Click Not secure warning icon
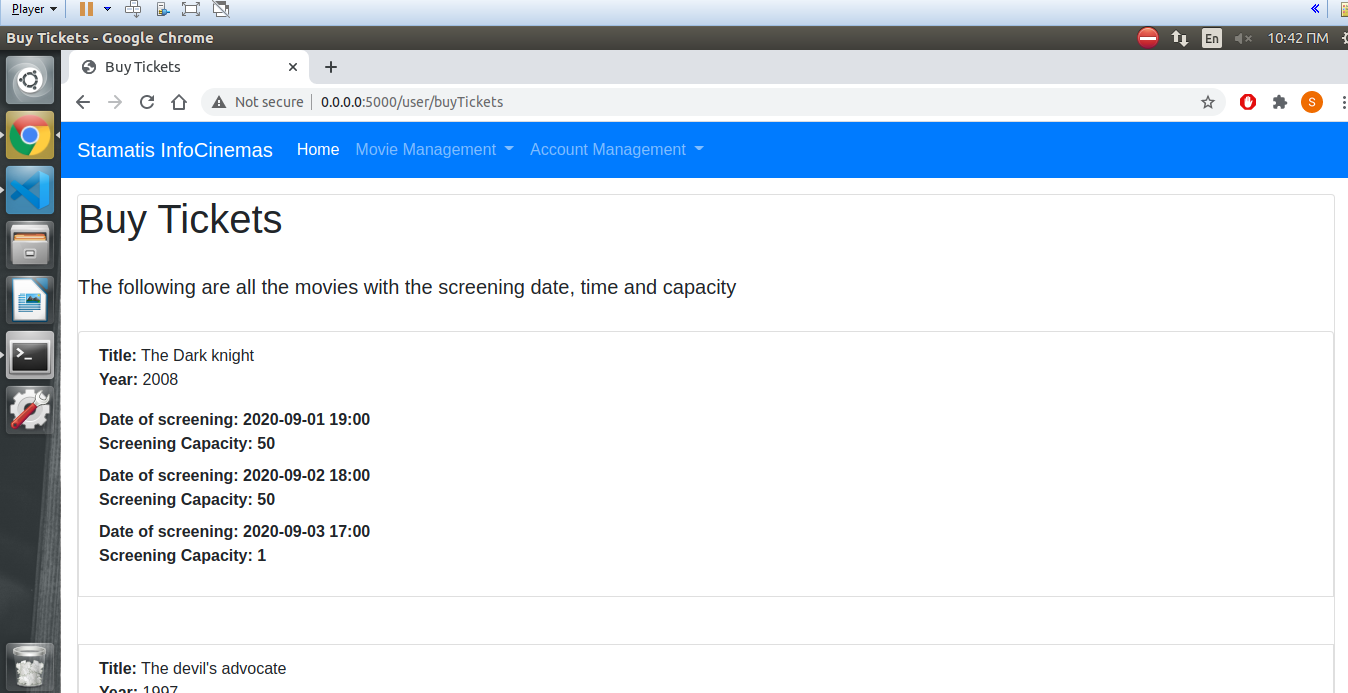The image size is (1348, 693). (x=219, y=102)
